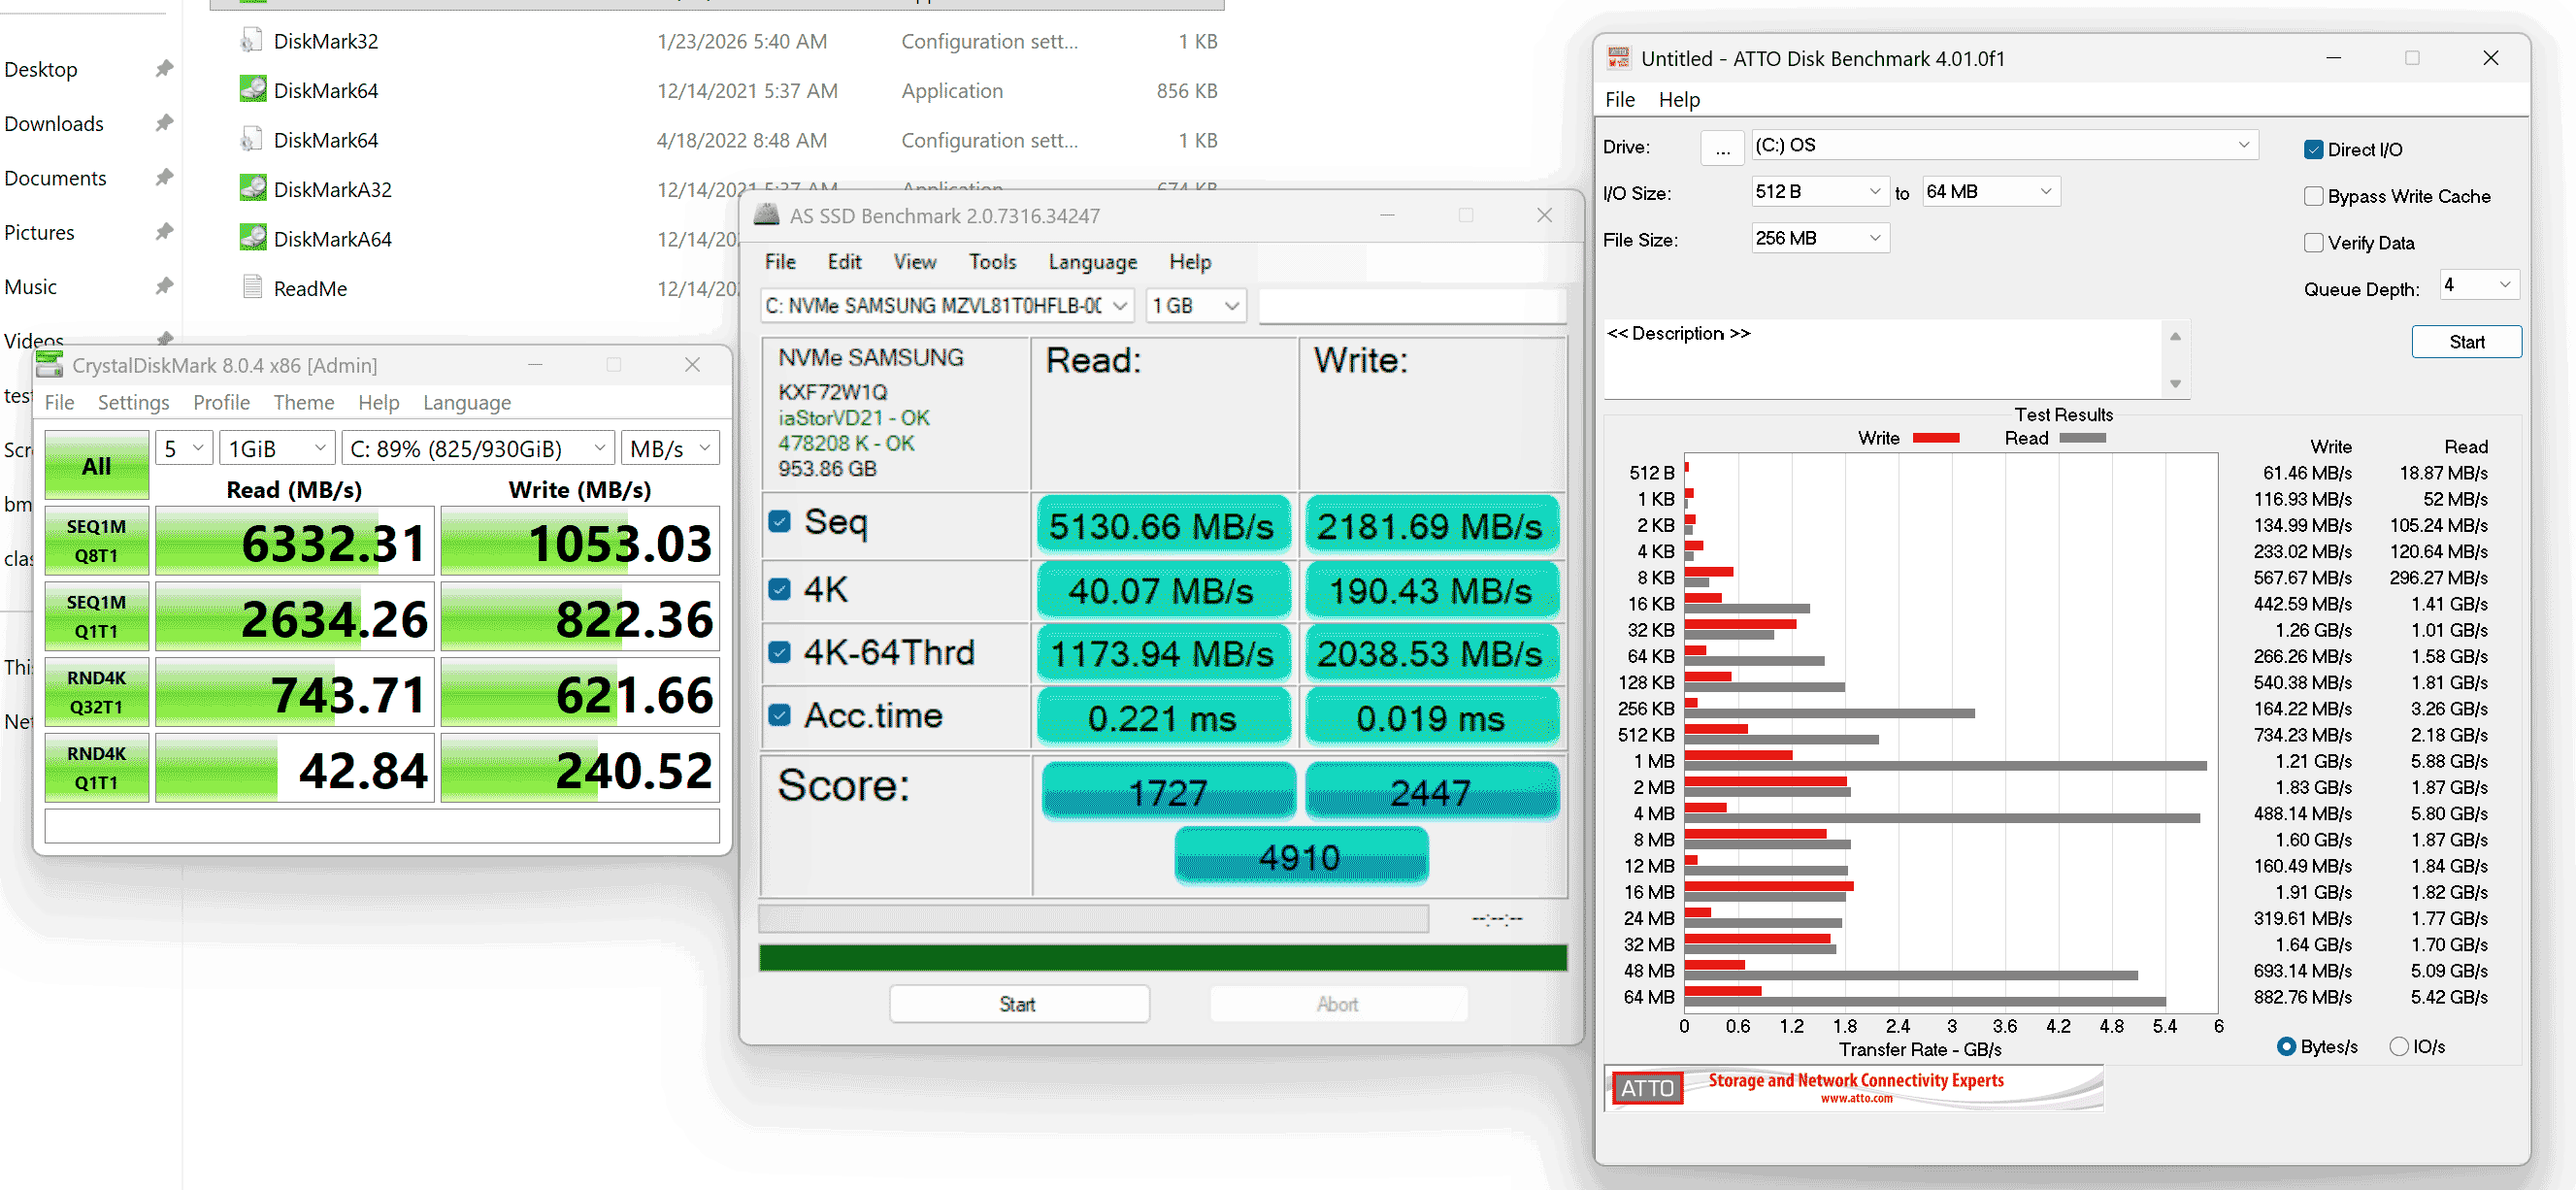Click the pin icon next to Desktop

[x=164, y=69]
